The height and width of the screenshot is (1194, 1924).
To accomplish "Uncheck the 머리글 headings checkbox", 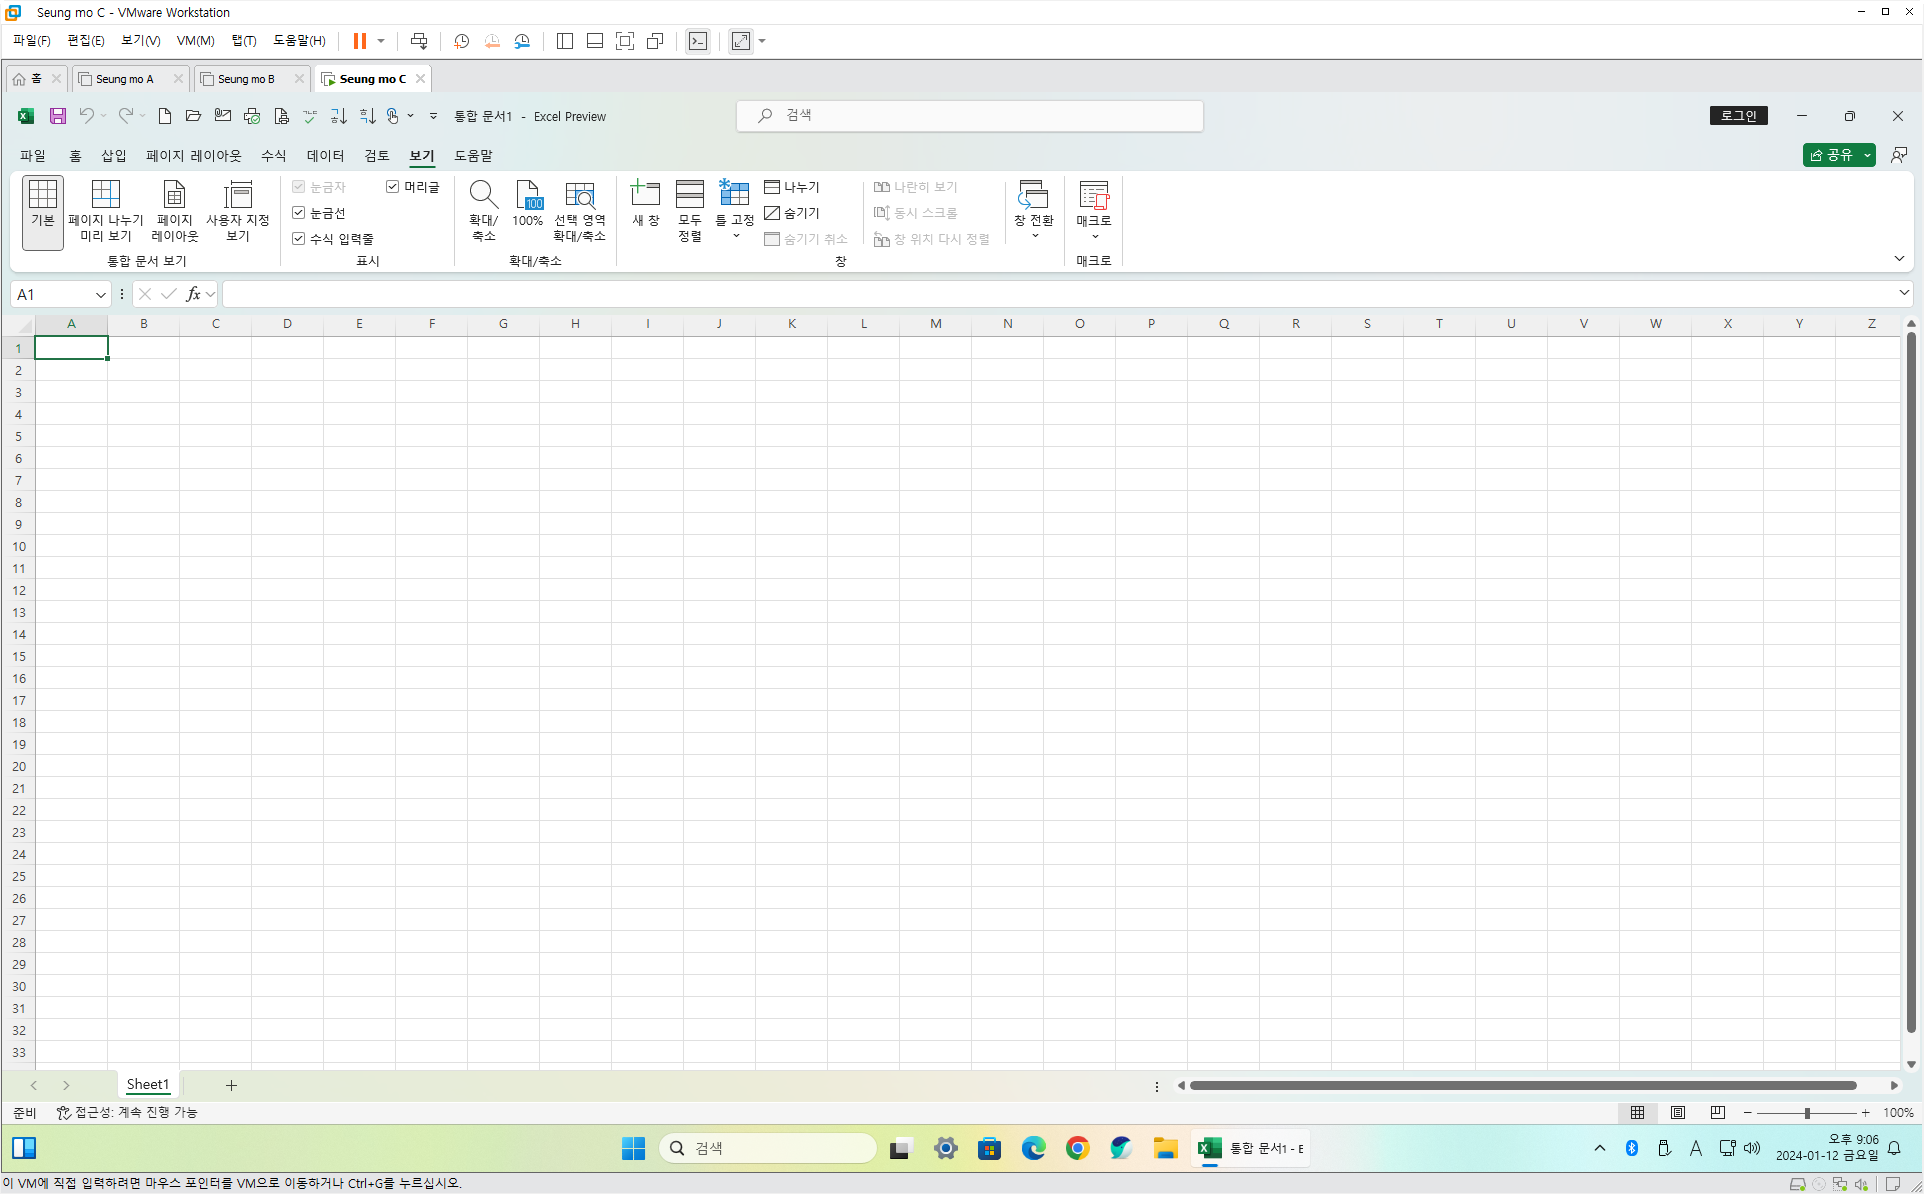I will [x=393, y=187].
